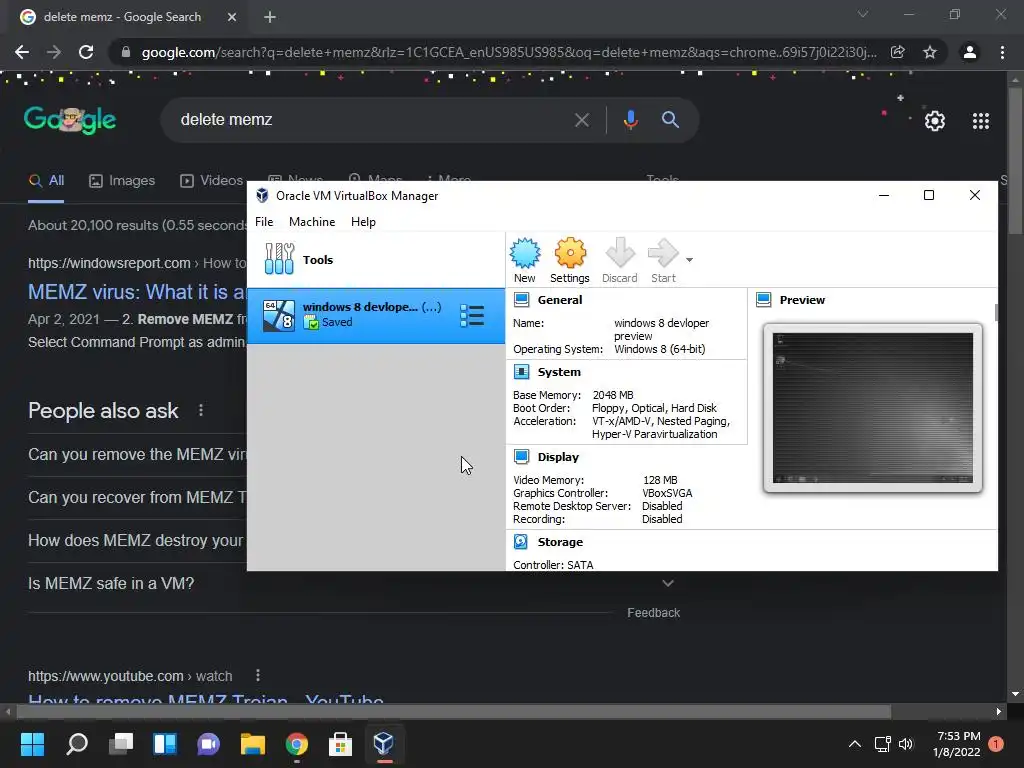Click Preview section monitor icon
Image resolution: width=1024 pixels, height=768 pixels.
[x=763, y=300]
